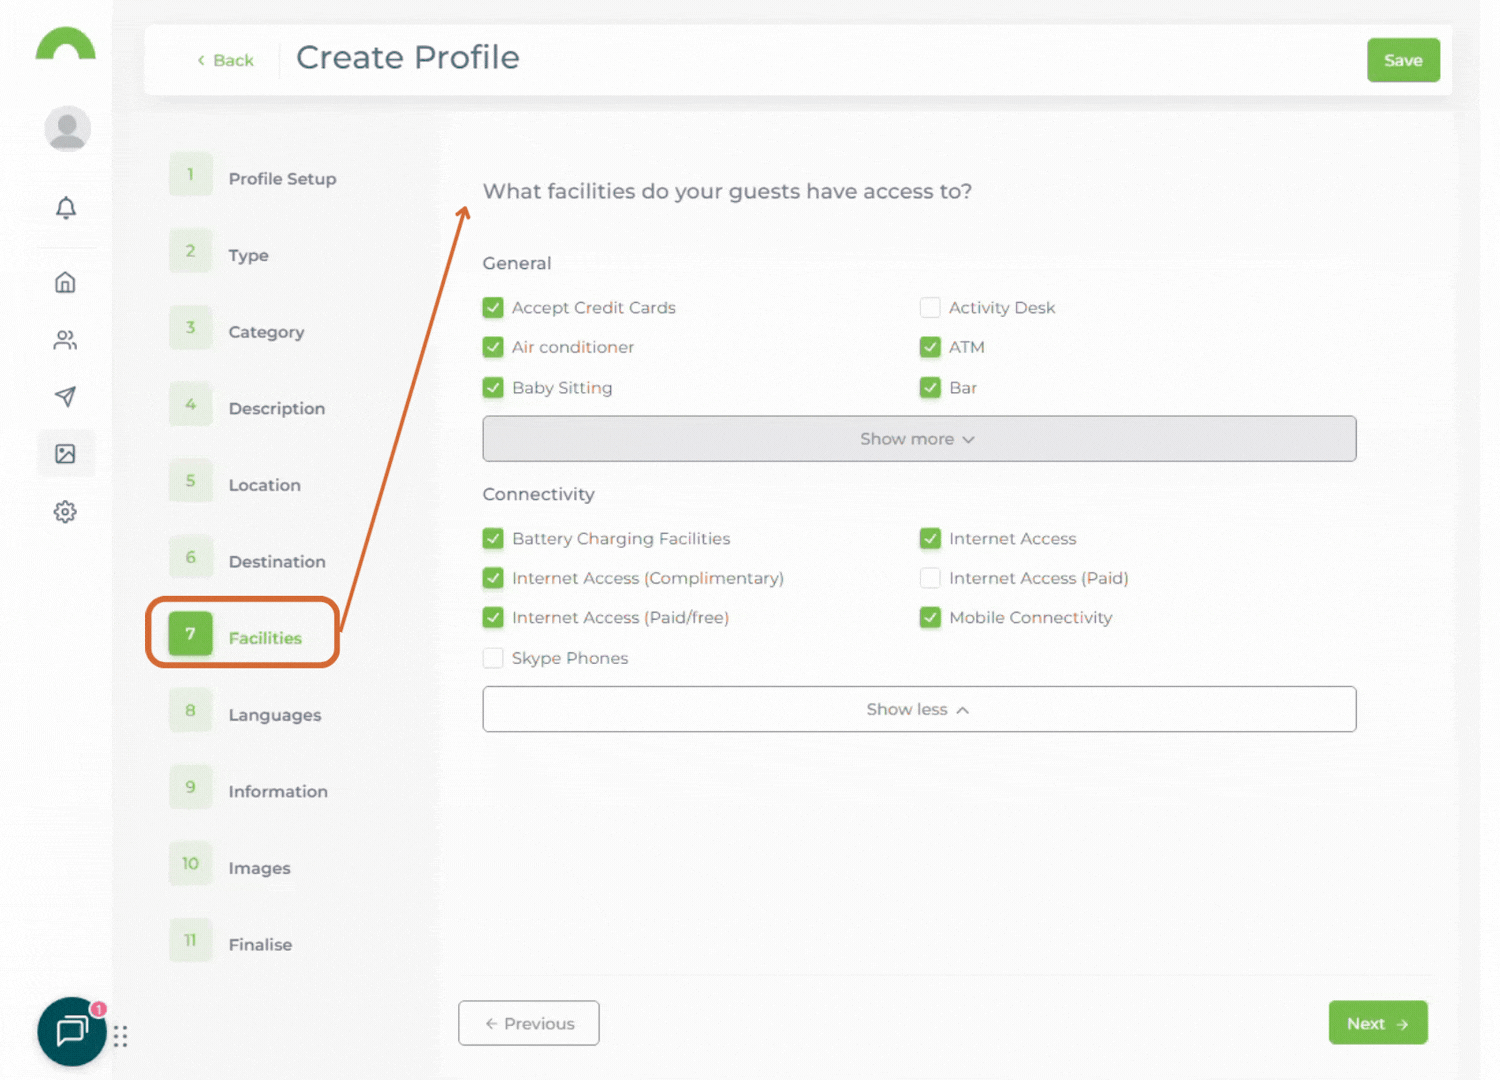Open the image gallery sidebar icon
Viewport: 1500px width, 1080px height.
(x=66, y=454)
